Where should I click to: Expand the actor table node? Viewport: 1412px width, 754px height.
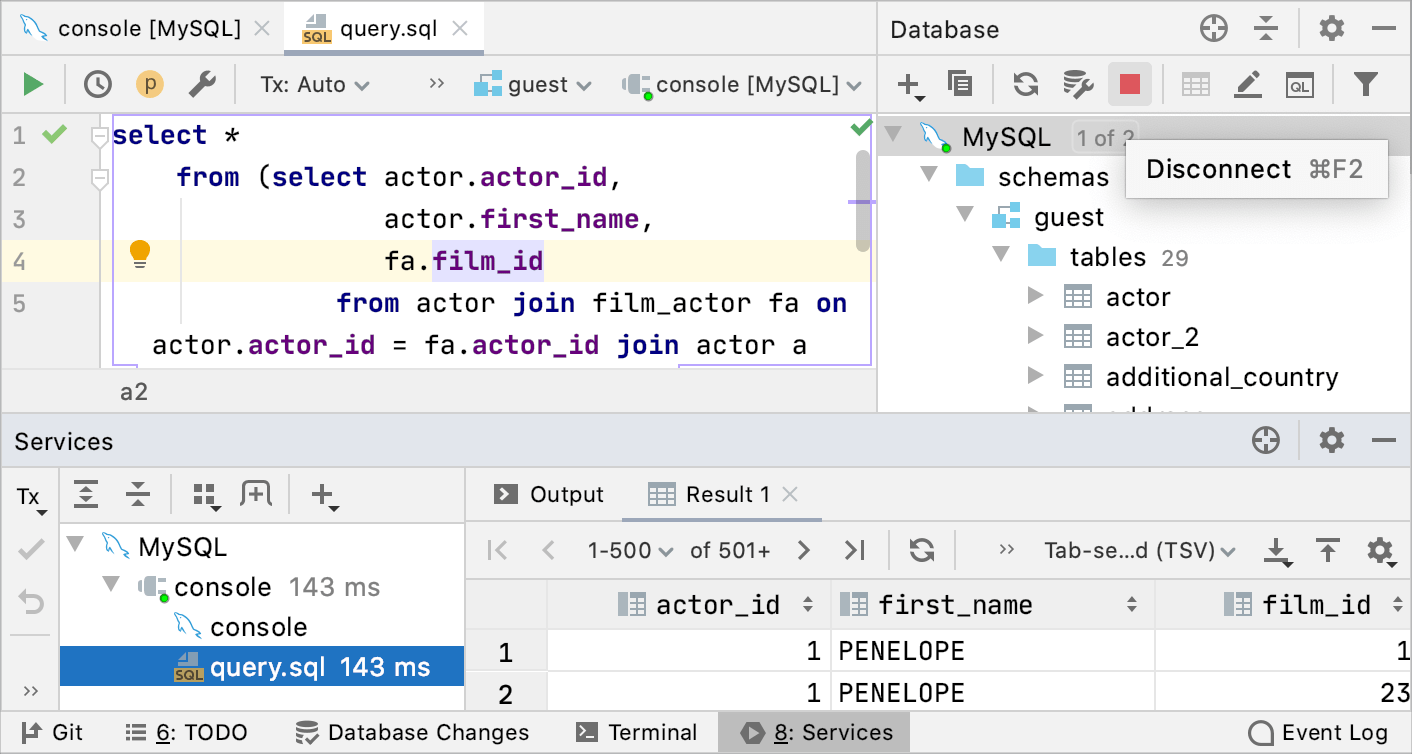tap(1037, 296)
